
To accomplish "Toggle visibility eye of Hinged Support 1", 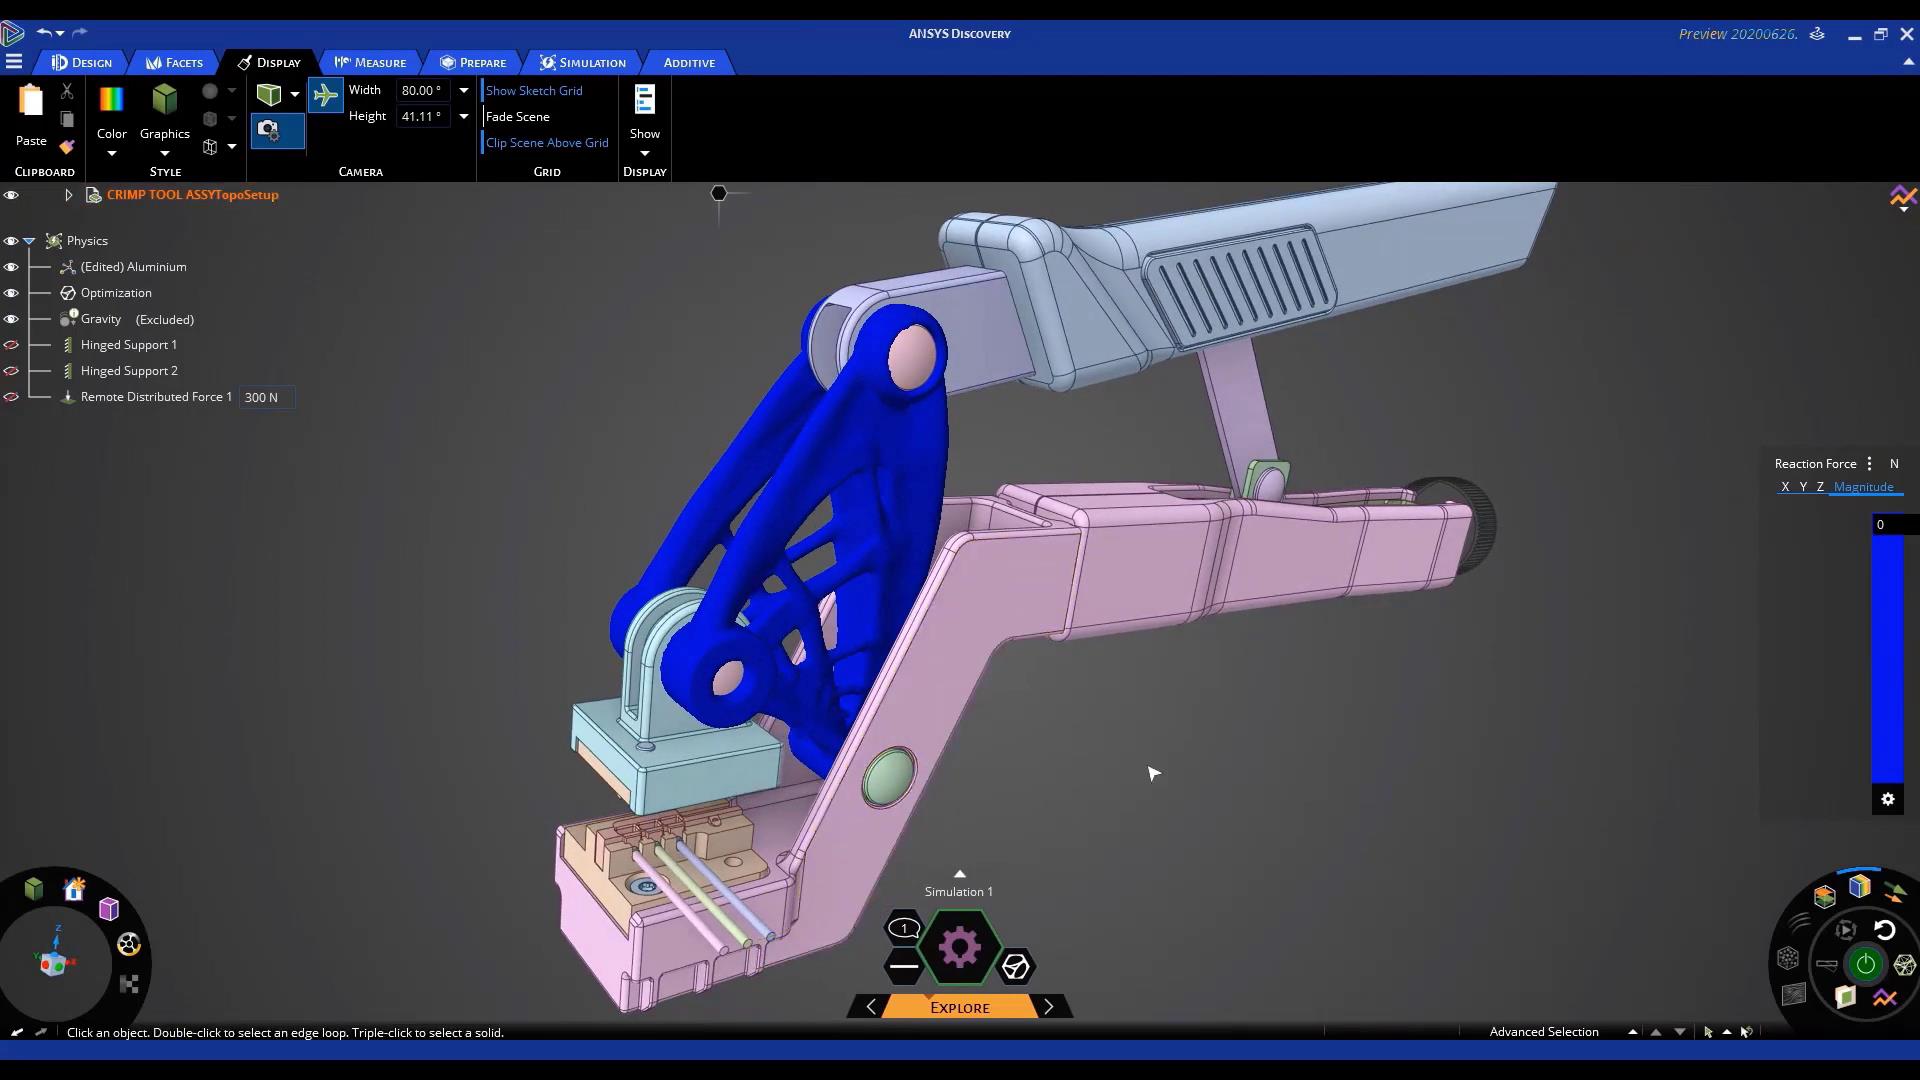I will tap(11, 345).
